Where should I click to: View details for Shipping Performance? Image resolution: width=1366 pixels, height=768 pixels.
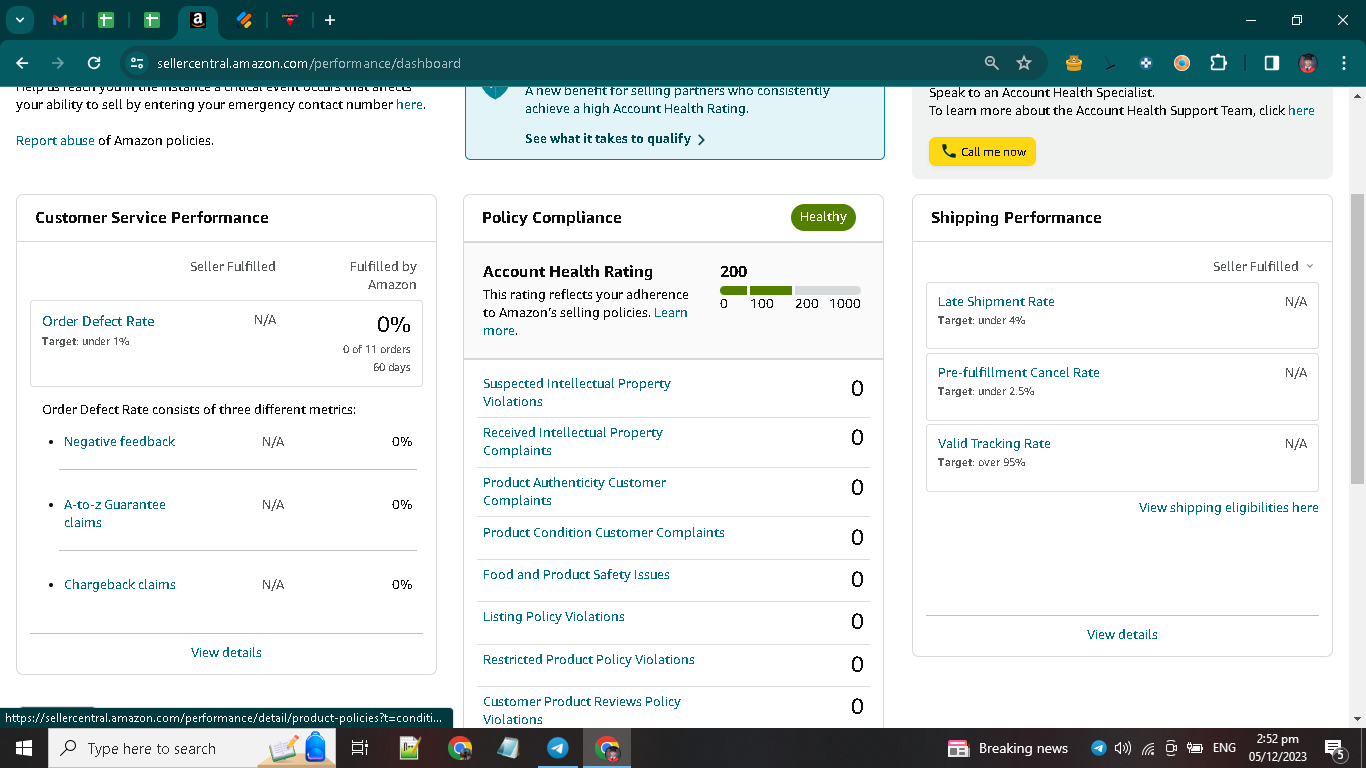coord(1122,634)
